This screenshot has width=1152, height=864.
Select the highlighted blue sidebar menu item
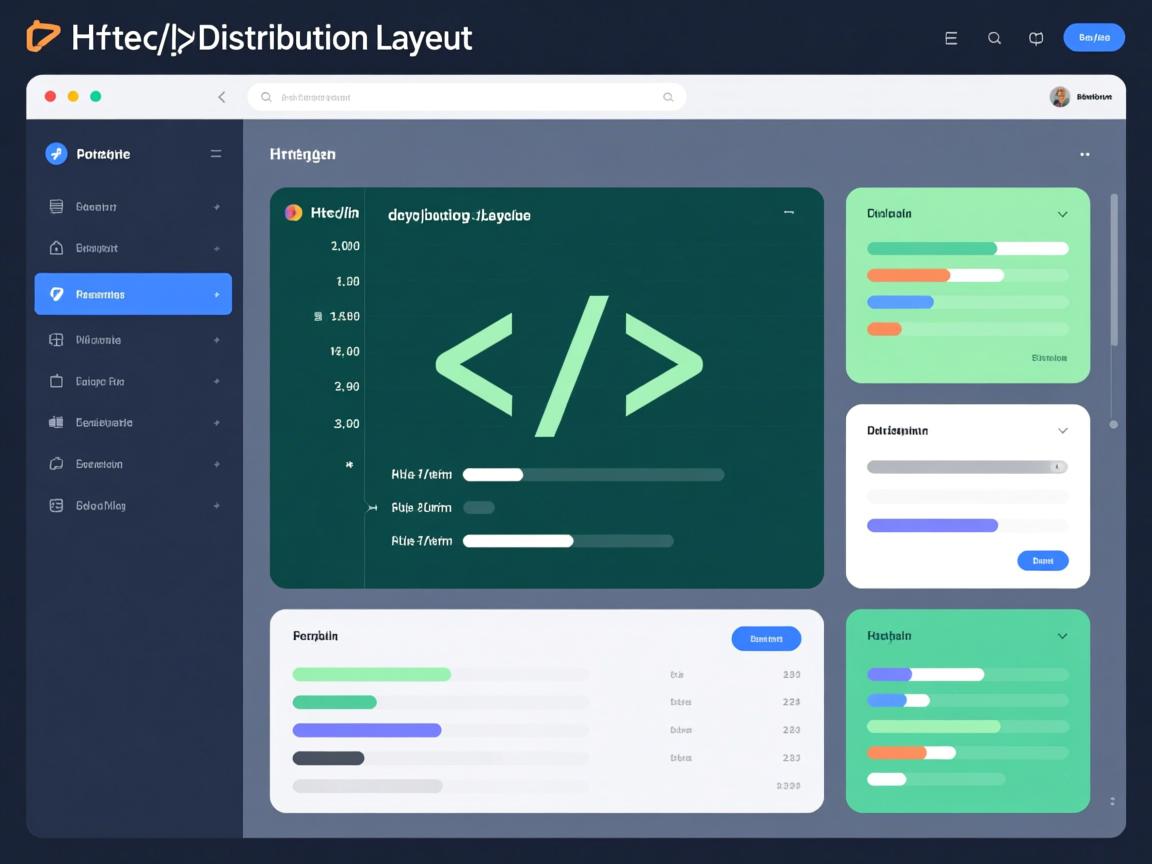click(133, 295)
